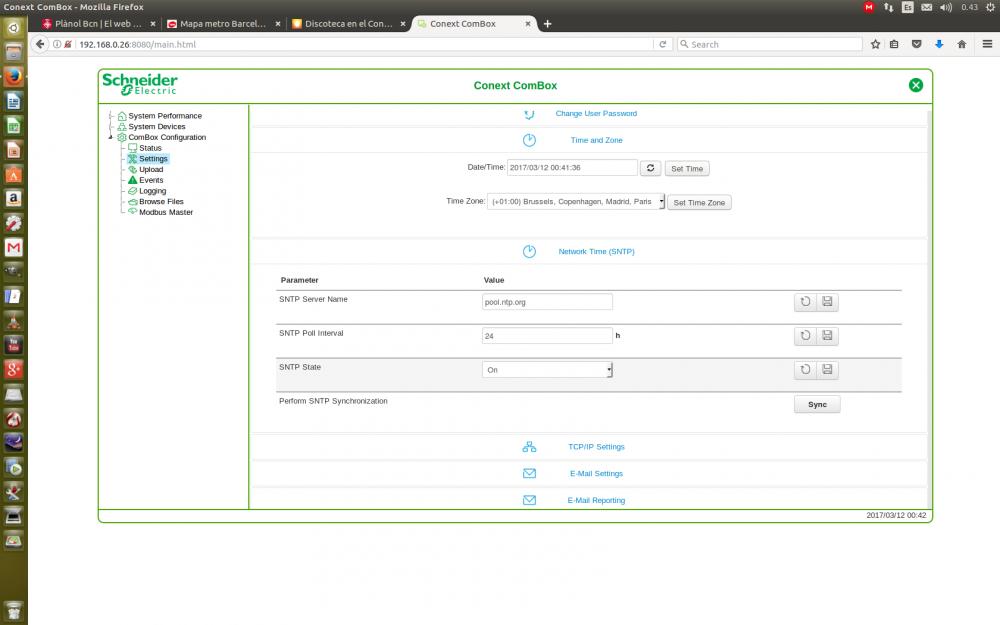Image resolution: width=1000 pixels, height=625 pixels.
Task: Switch to the Plànol Bcn tab
Action: [x=98, y=24]
